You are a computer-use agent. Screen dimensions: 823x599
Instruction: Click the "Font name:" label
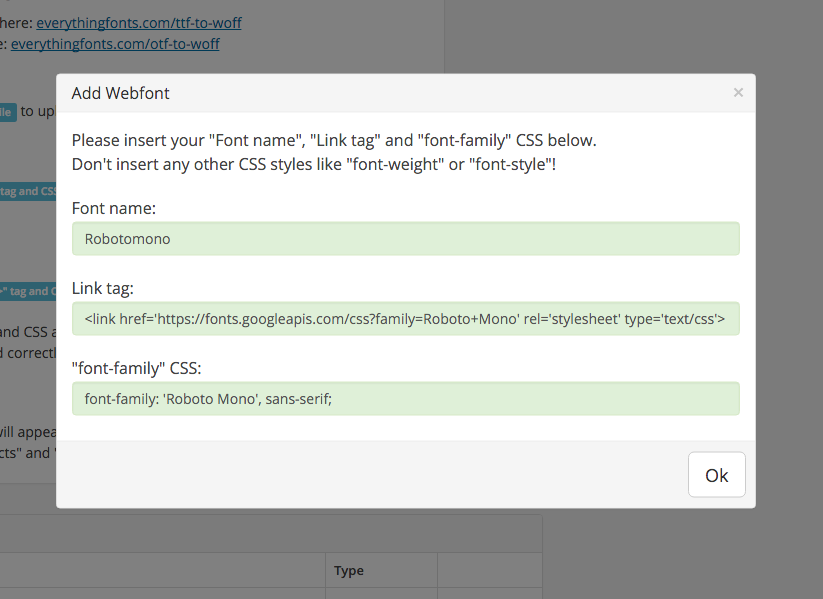(x=114, y=208)
